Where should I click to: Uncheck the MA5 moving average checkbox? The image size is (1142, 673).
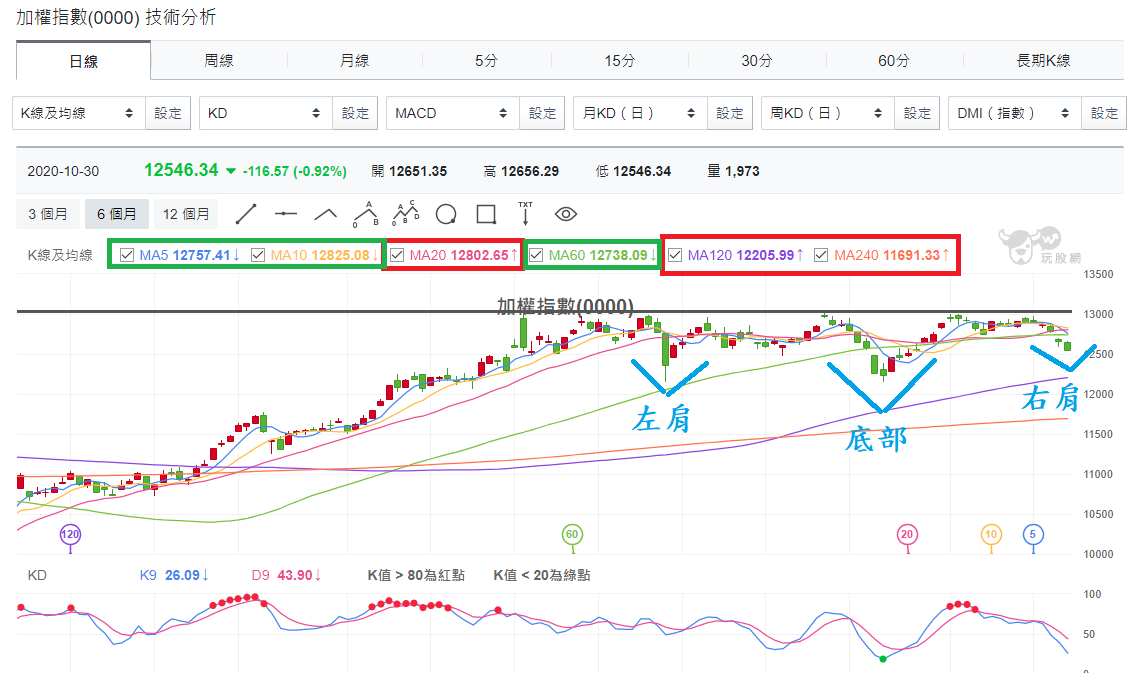[127, 255]
